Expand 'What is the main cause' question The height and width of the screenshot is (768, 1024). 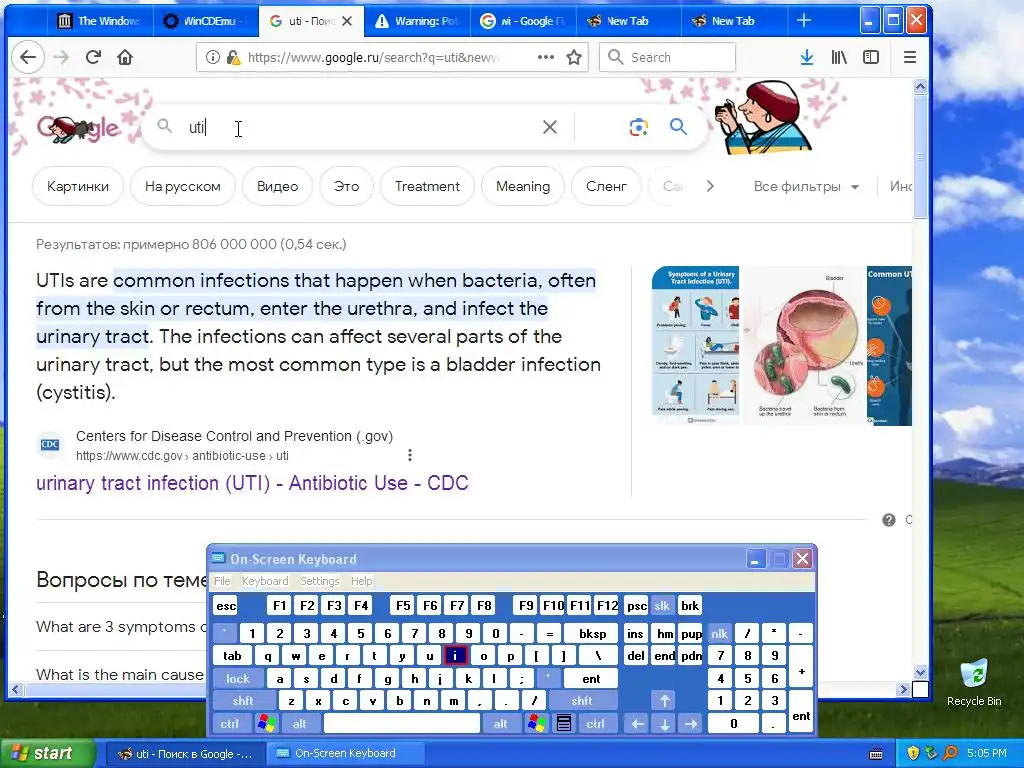[x=120, y=675]
